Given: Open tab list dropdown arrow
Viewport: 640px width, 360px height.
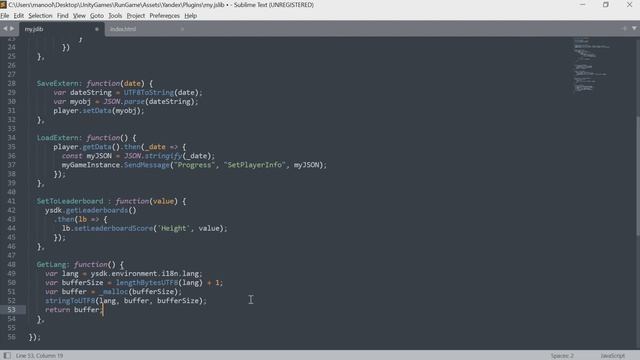Looking at the screenshot, I should 634,28.
